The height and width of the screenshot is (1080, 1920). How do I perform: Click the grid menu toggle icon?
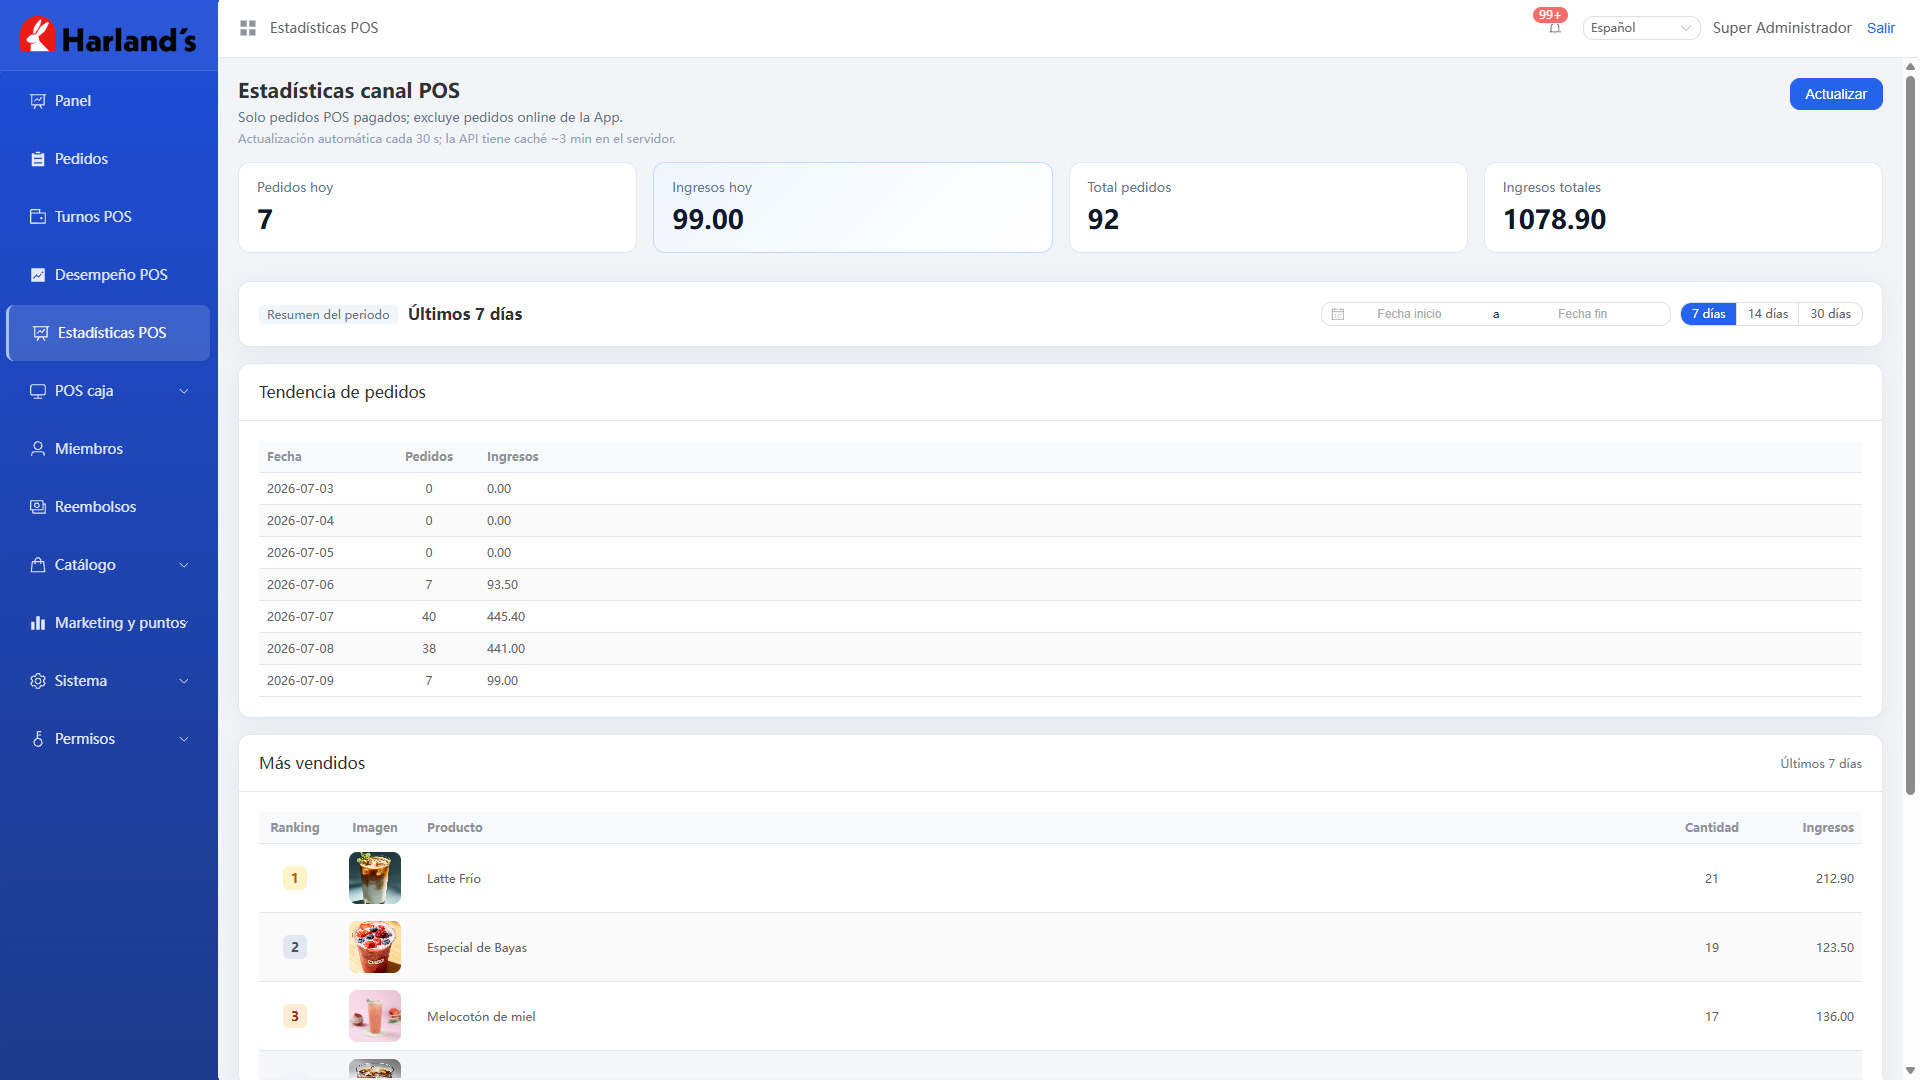point(248,28)
